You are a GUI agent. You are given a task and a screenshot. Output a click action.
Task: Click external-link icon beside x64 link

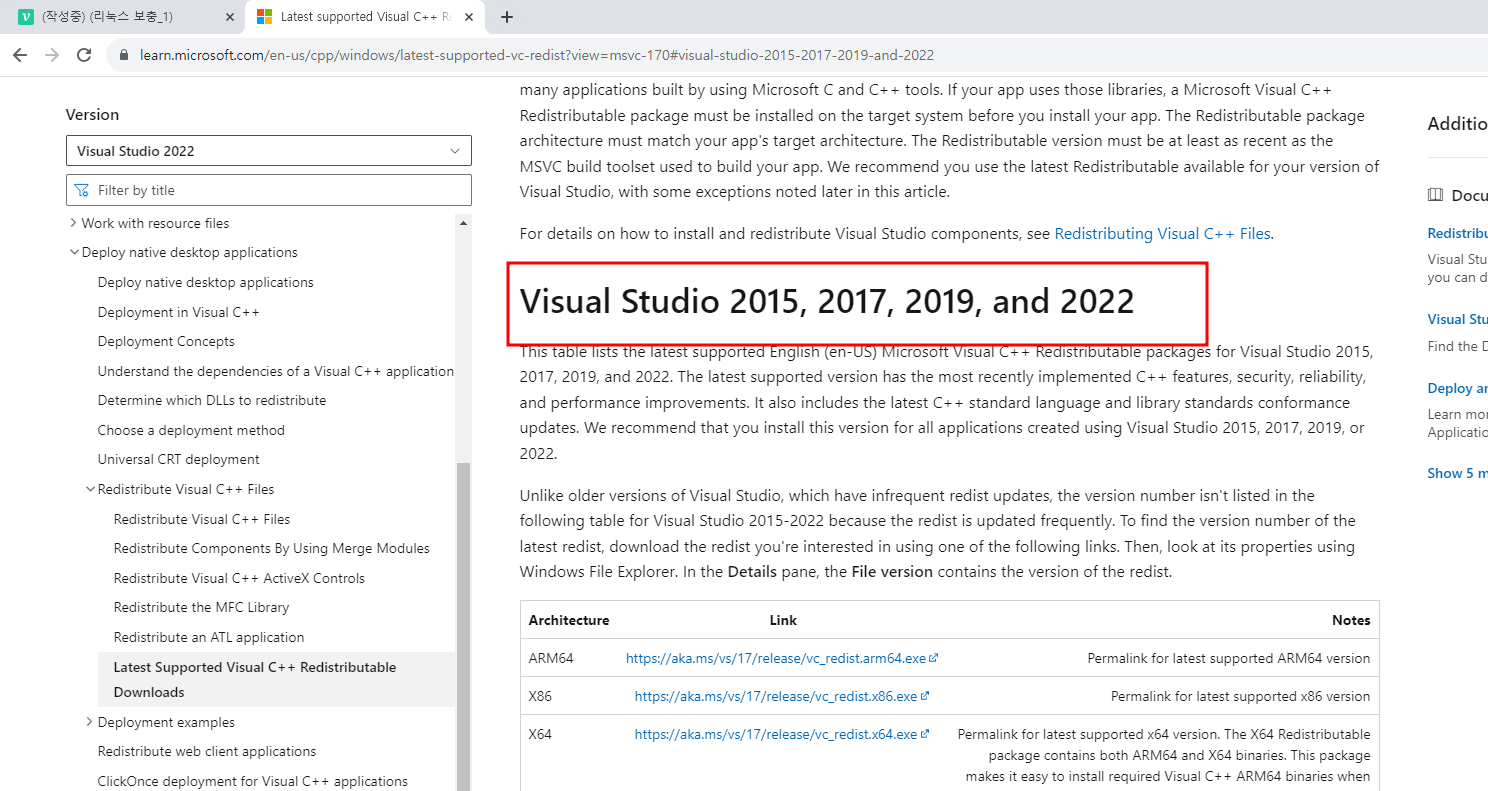click(x=925, y=734)
